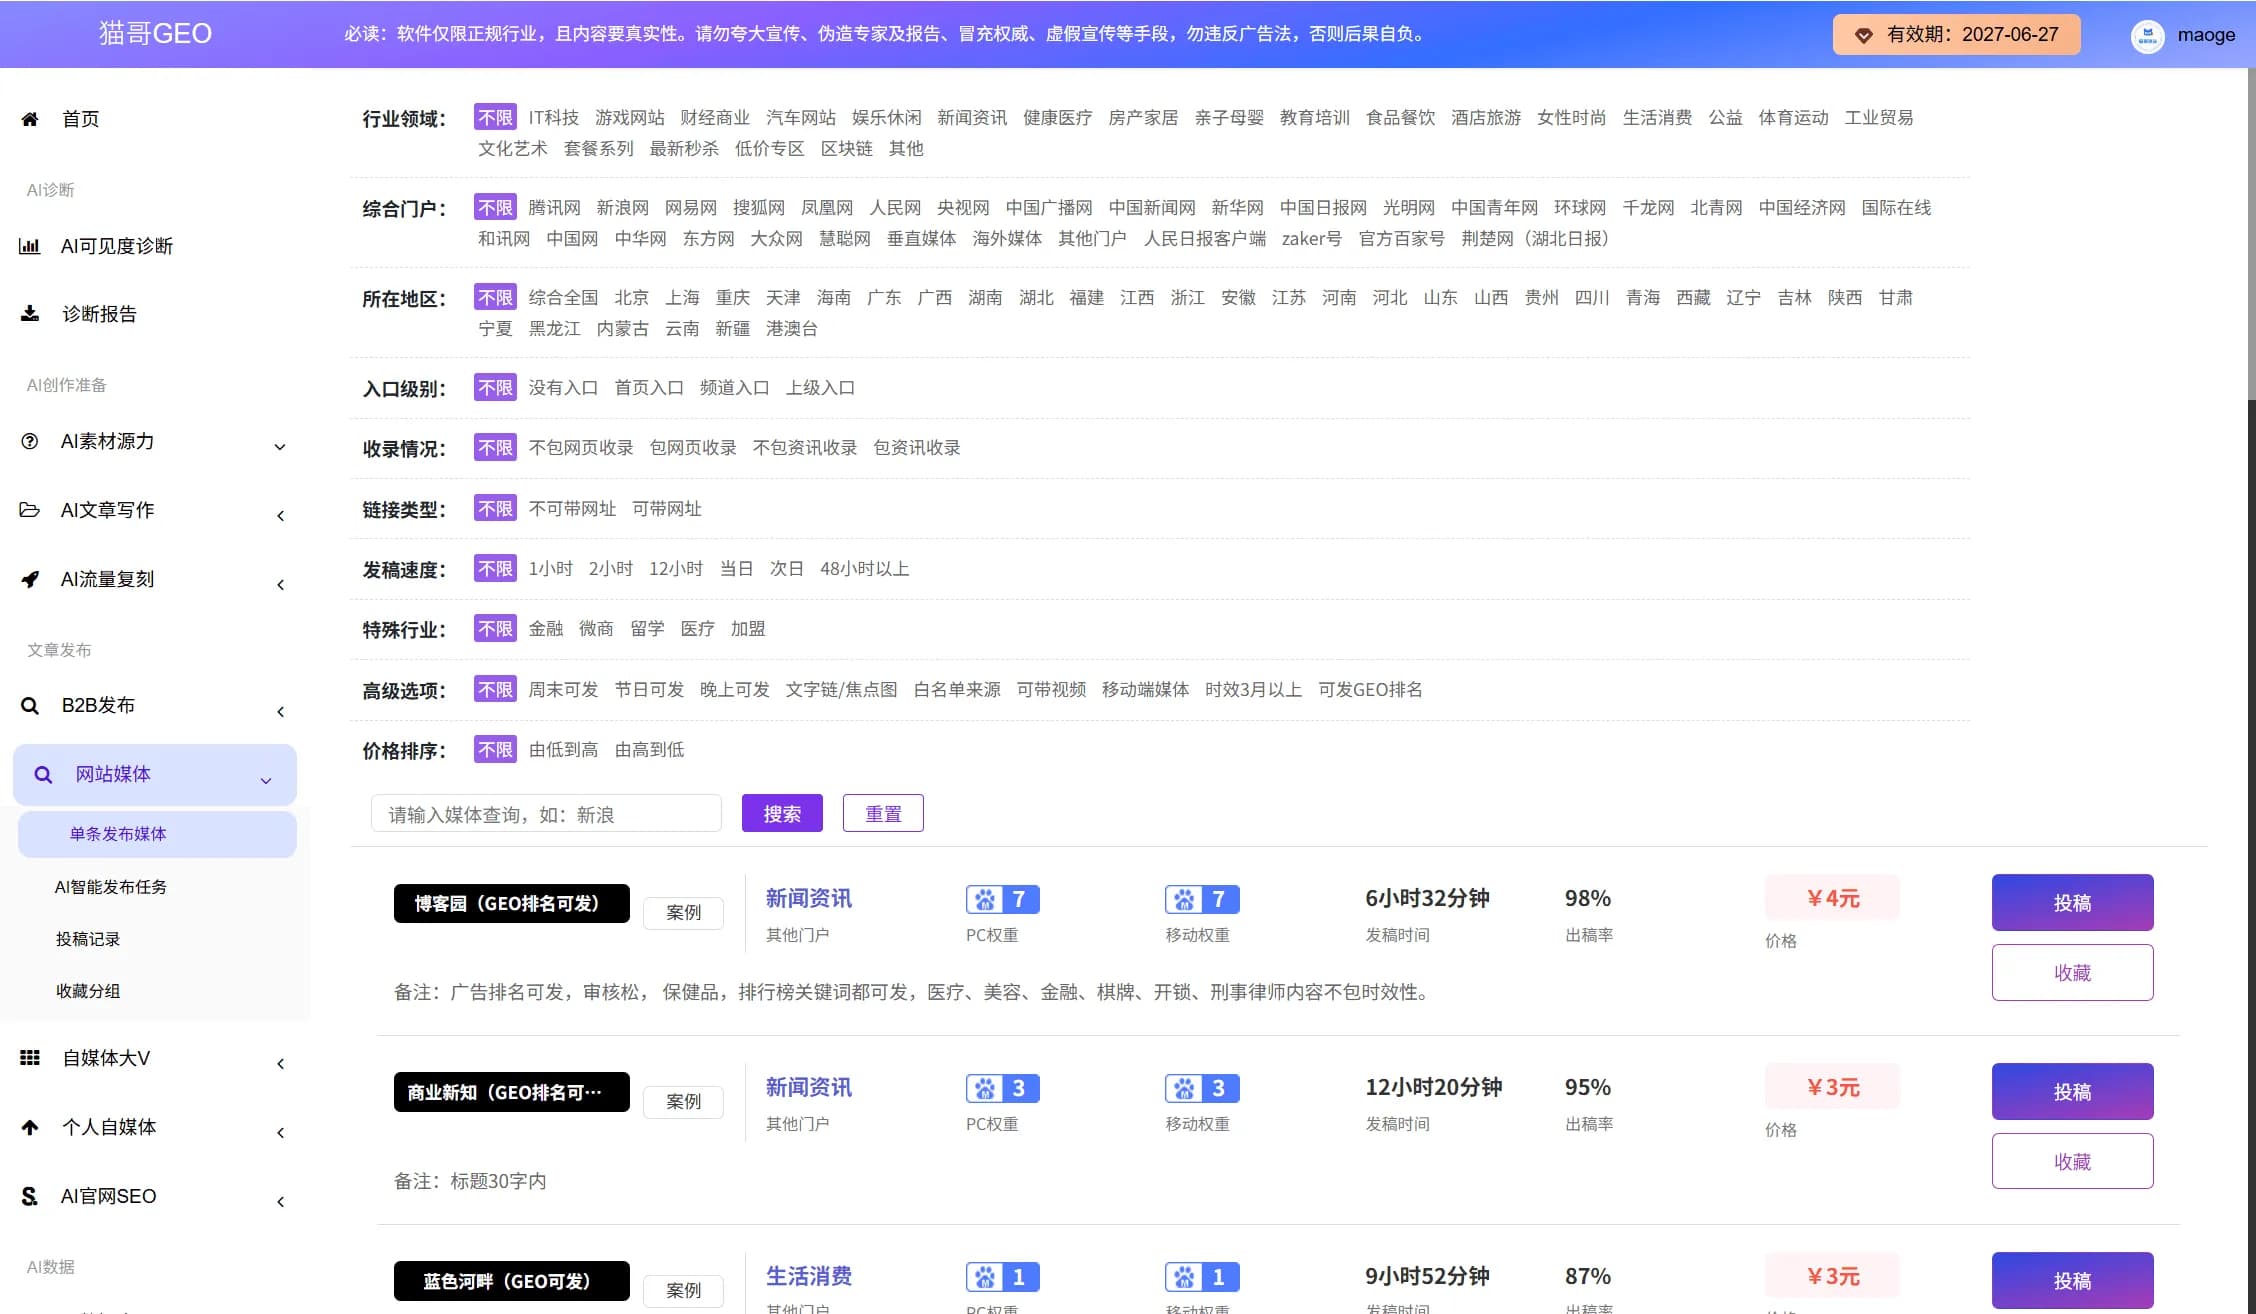Click 收藏 for 博客园
This screenshot has height=1314, width=2256.
click(2072, 973)
